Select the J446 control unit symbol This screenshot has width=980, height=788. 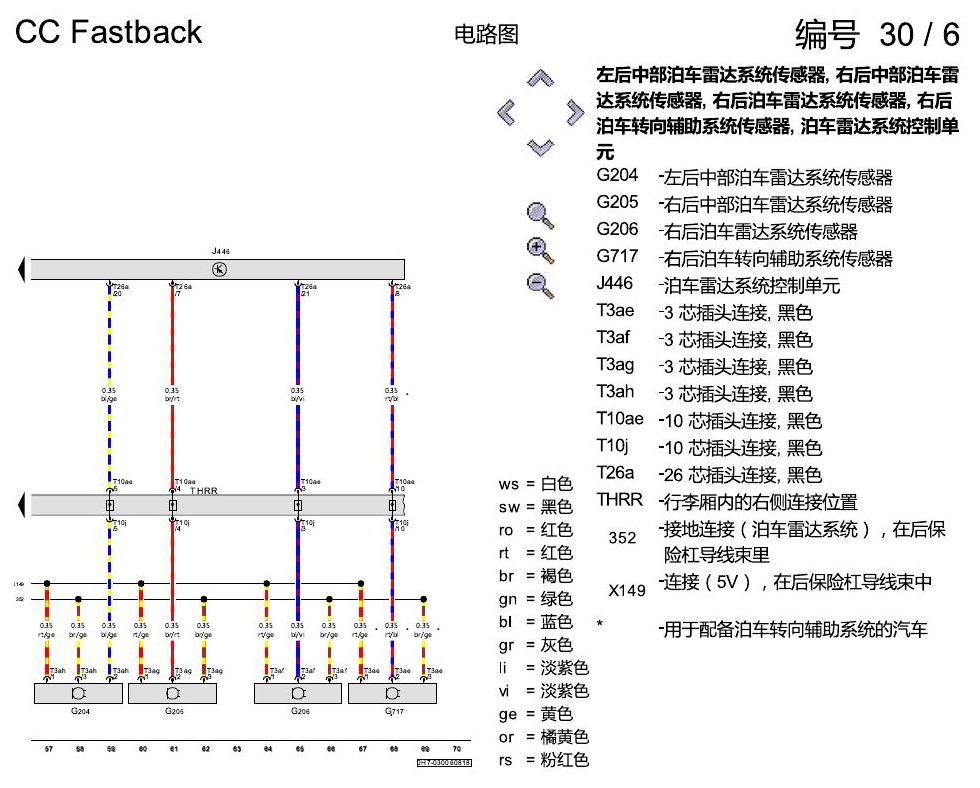(219, 269)
